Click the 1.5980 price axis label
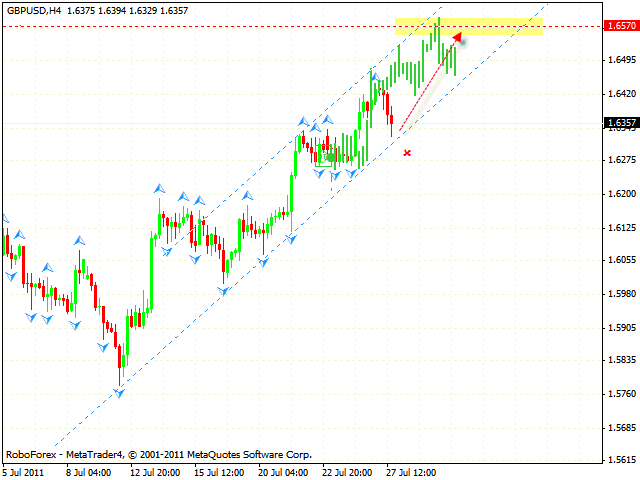640x480 pixels. 622,293
